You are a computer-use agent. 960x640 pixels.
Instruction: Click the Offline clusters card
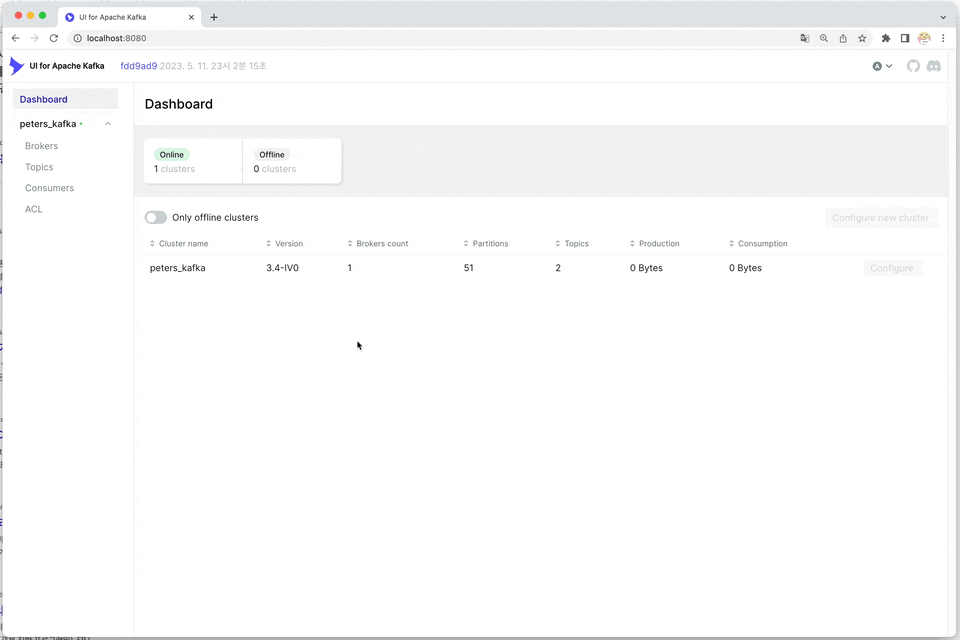[292, 161]
